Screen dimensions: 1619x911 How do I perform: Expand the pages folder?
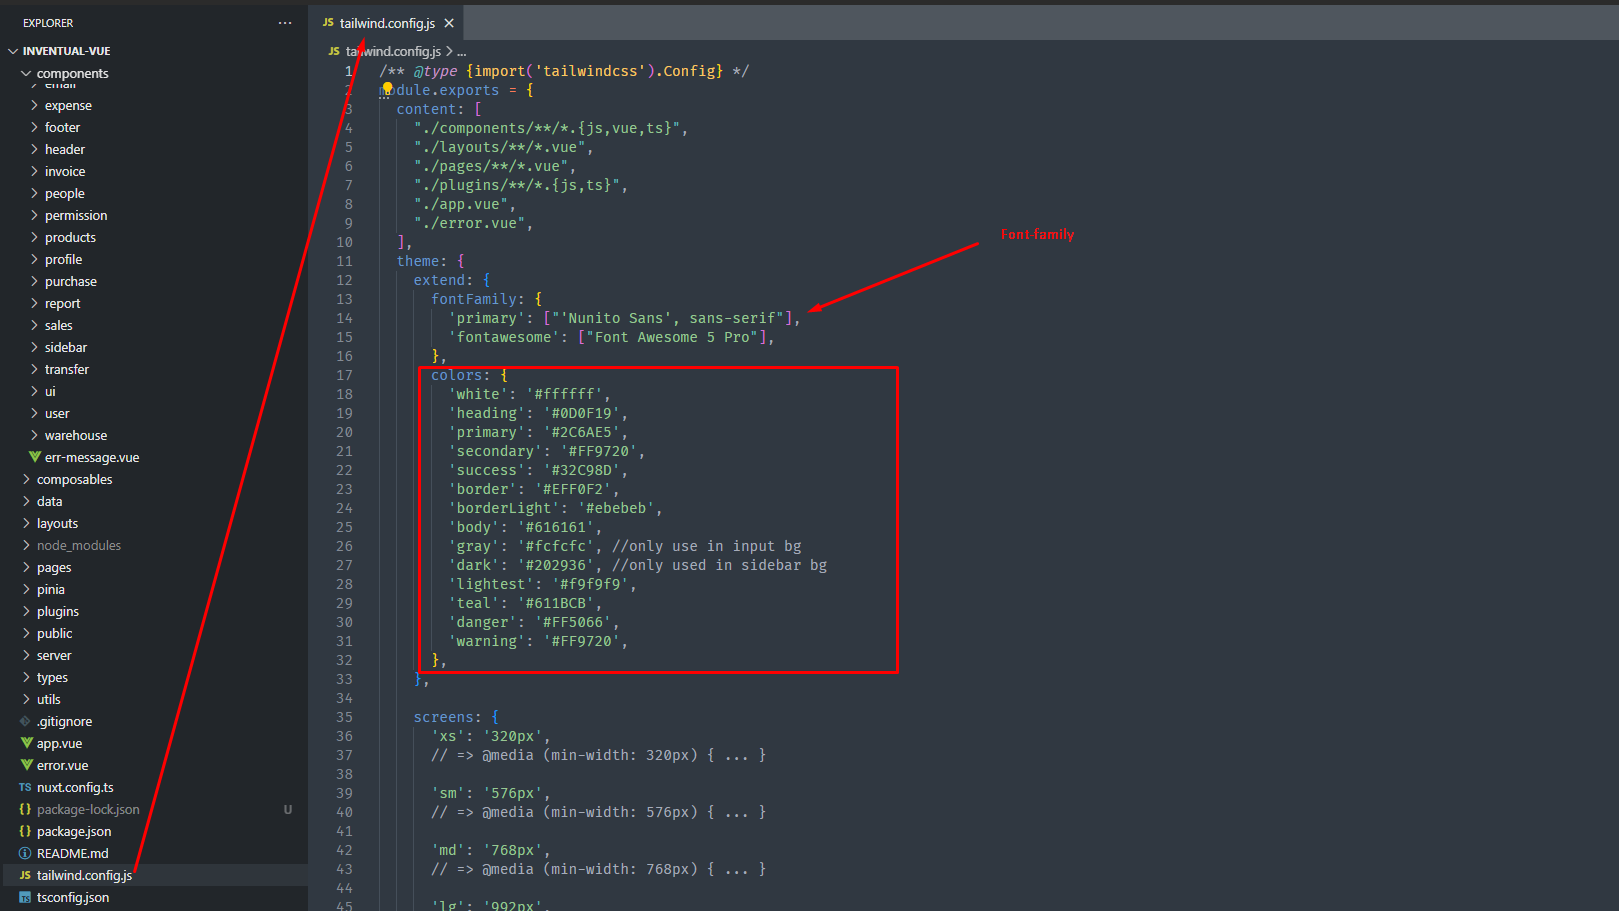tap(54, 567)
